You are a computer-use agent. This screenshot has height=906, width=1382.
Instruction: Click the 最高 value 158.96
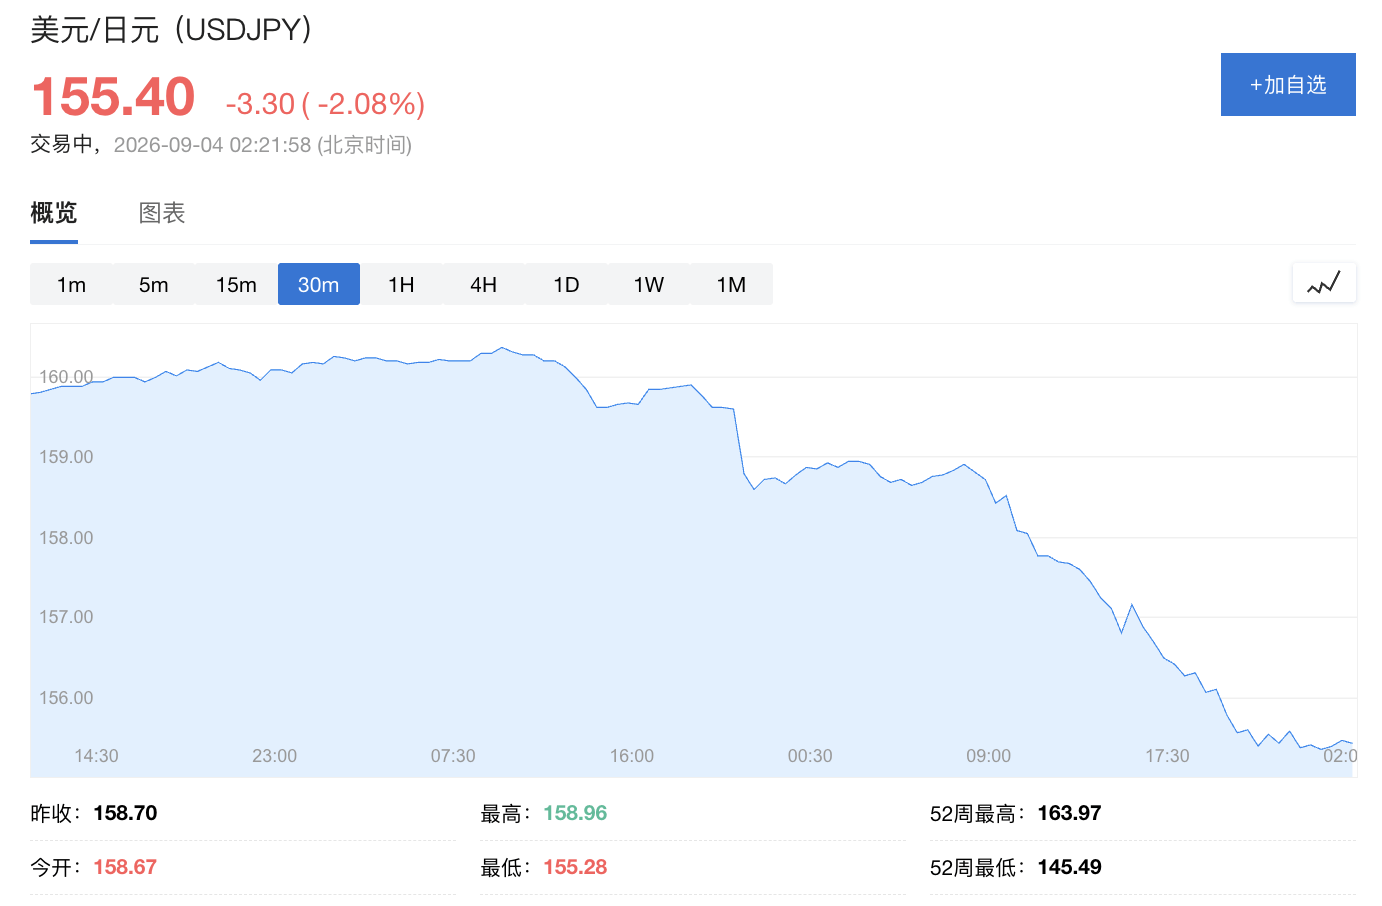[x=575, y=813]
